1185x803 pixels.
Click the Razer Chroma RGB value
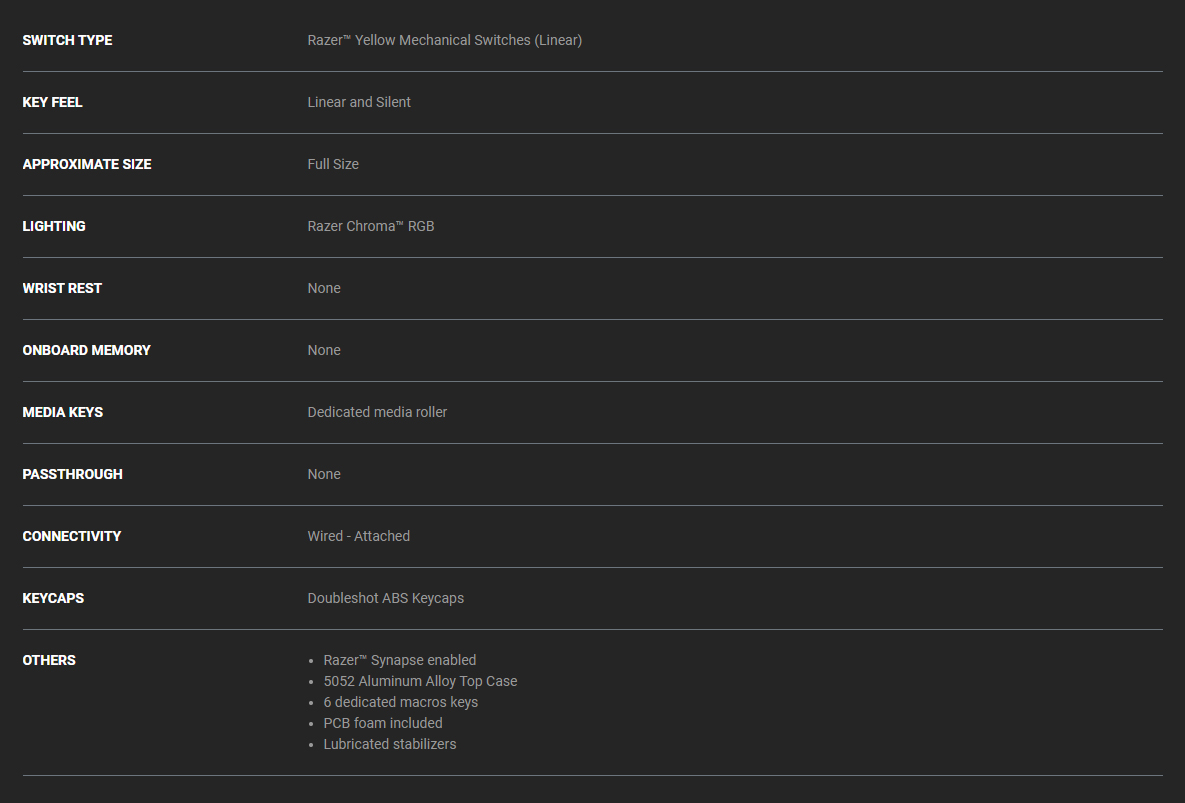tap(371, 226)
